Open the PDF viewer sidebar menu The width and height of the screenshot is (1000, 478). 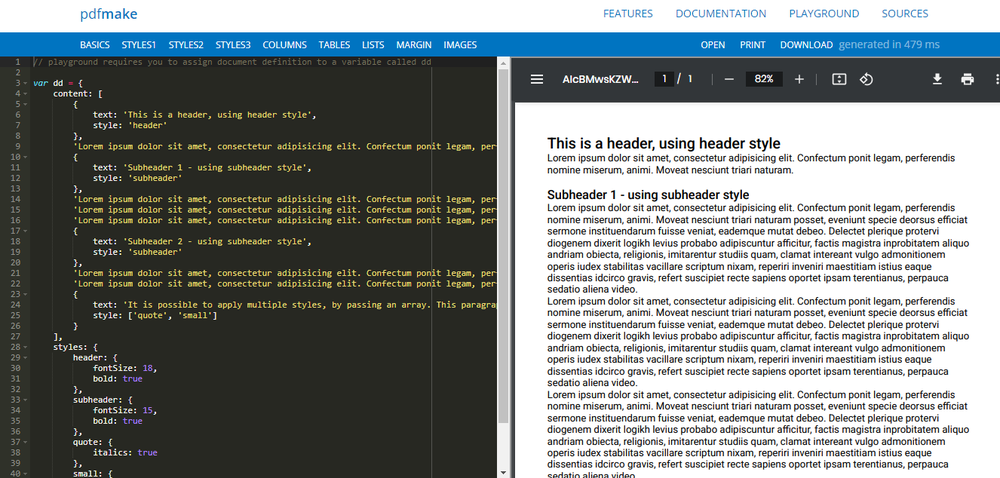(x=537, y=79)
